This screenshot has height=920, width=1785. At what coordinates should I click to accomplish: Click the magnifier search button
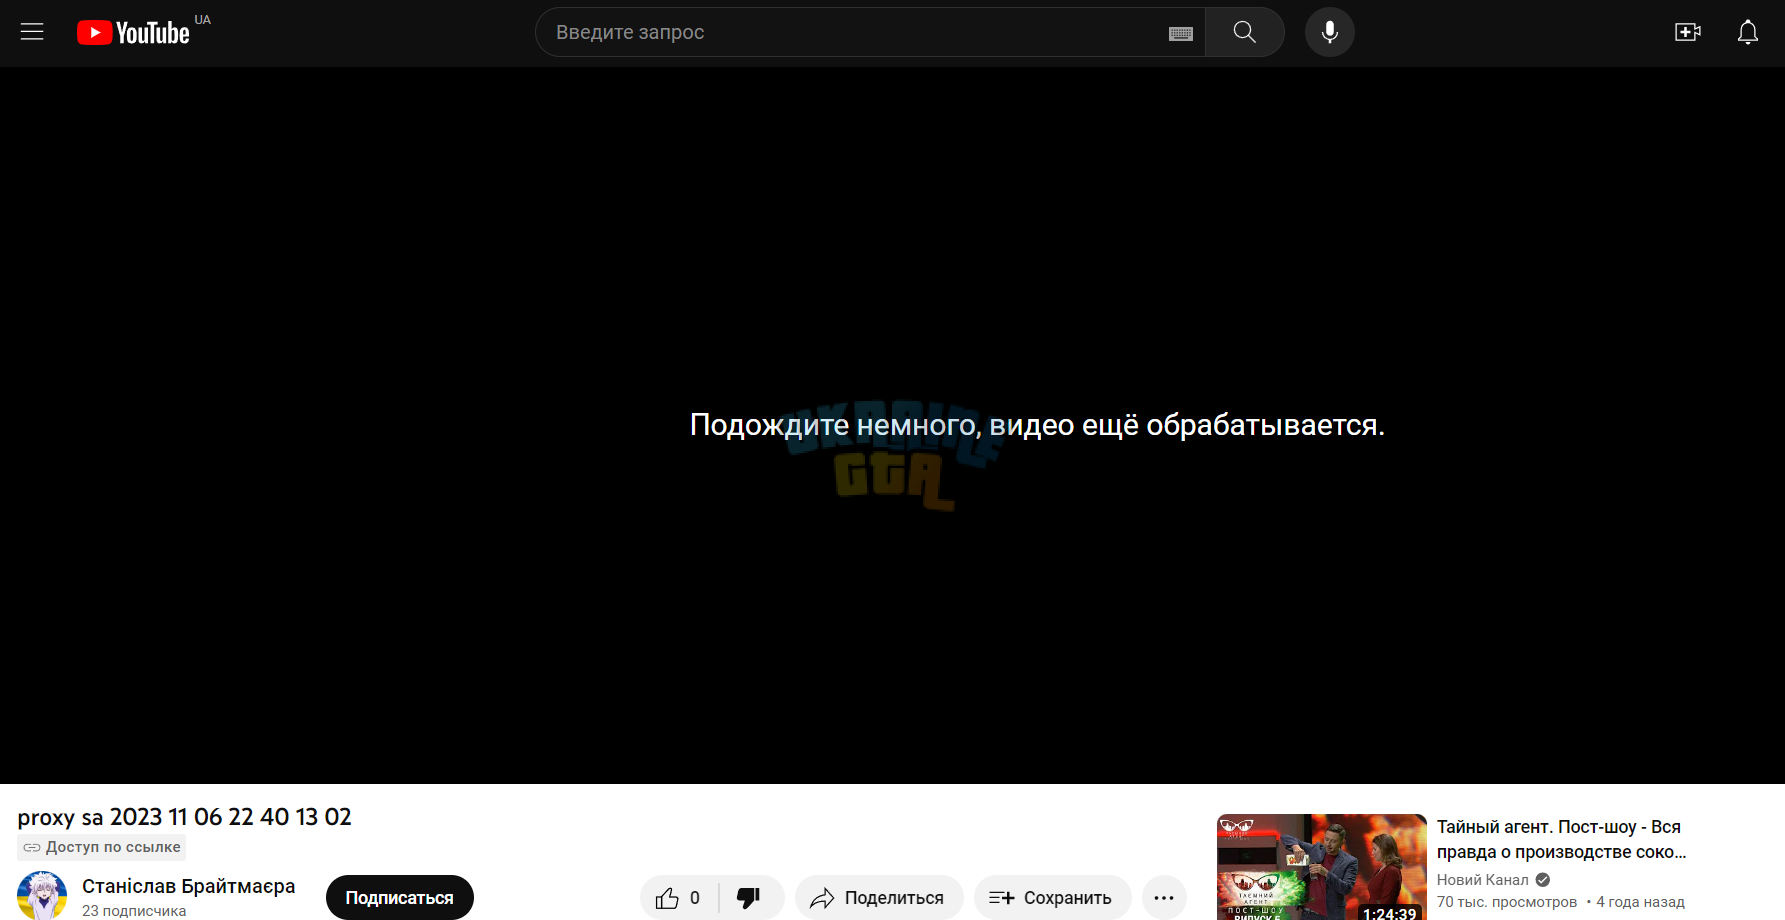pyautogui.click(x=1245, y=32)
